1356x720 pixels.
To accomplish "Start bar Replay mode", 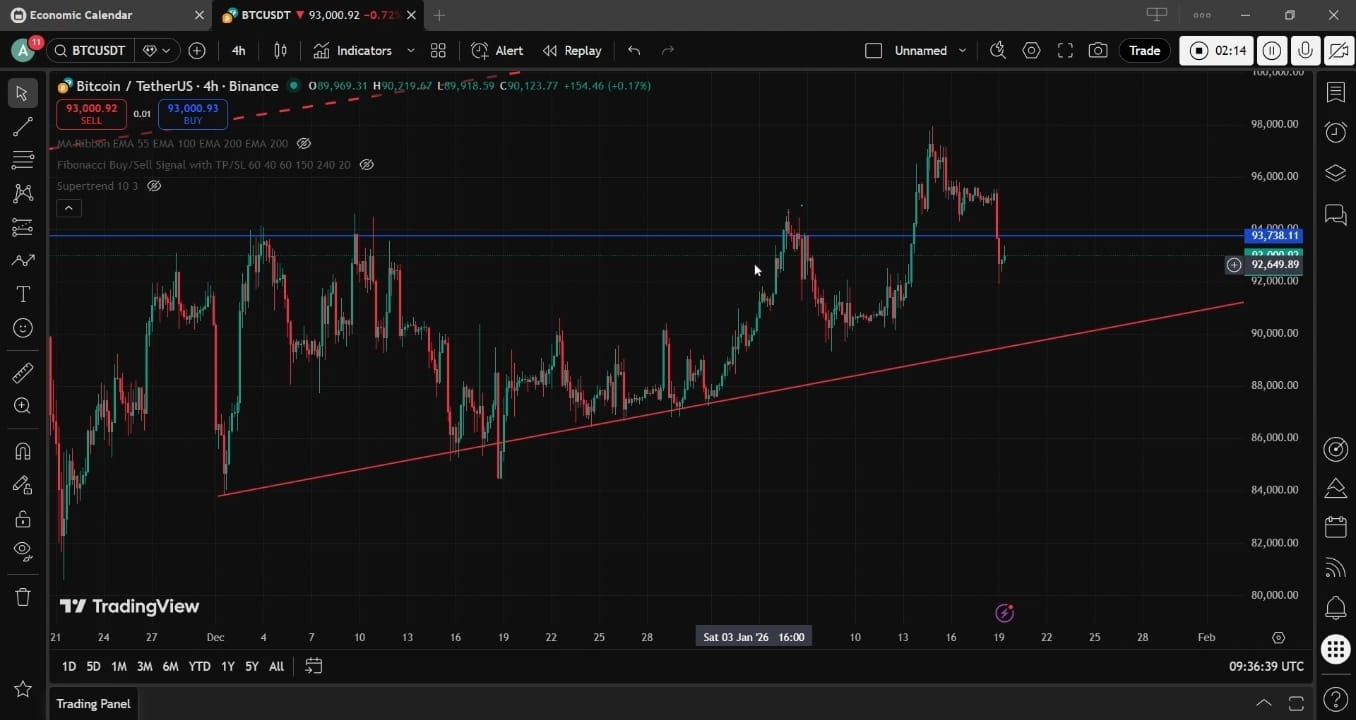I will coord(572,51).
